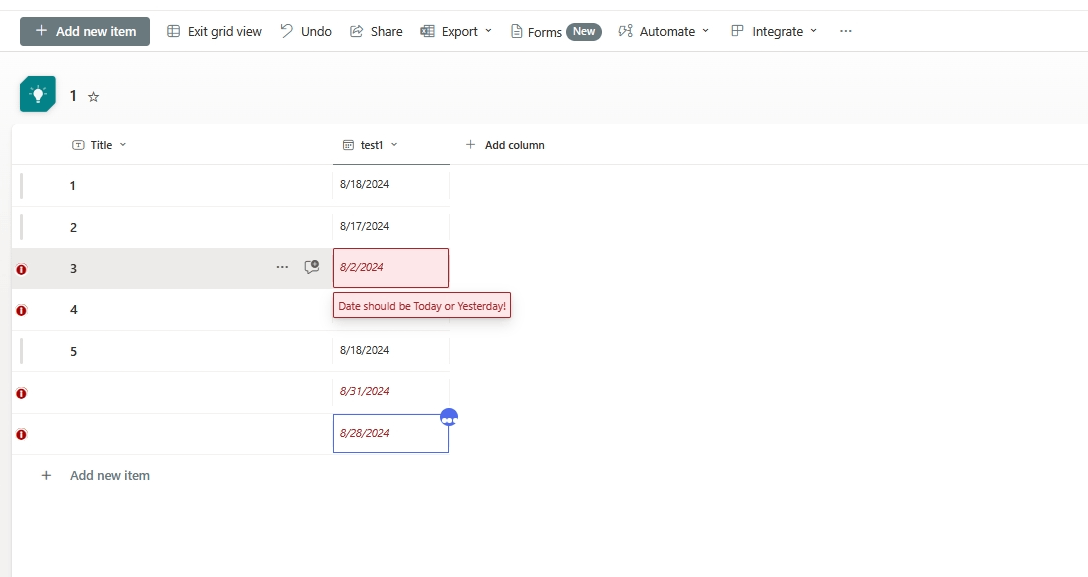Click the Title column type icon

pos(78,145)
